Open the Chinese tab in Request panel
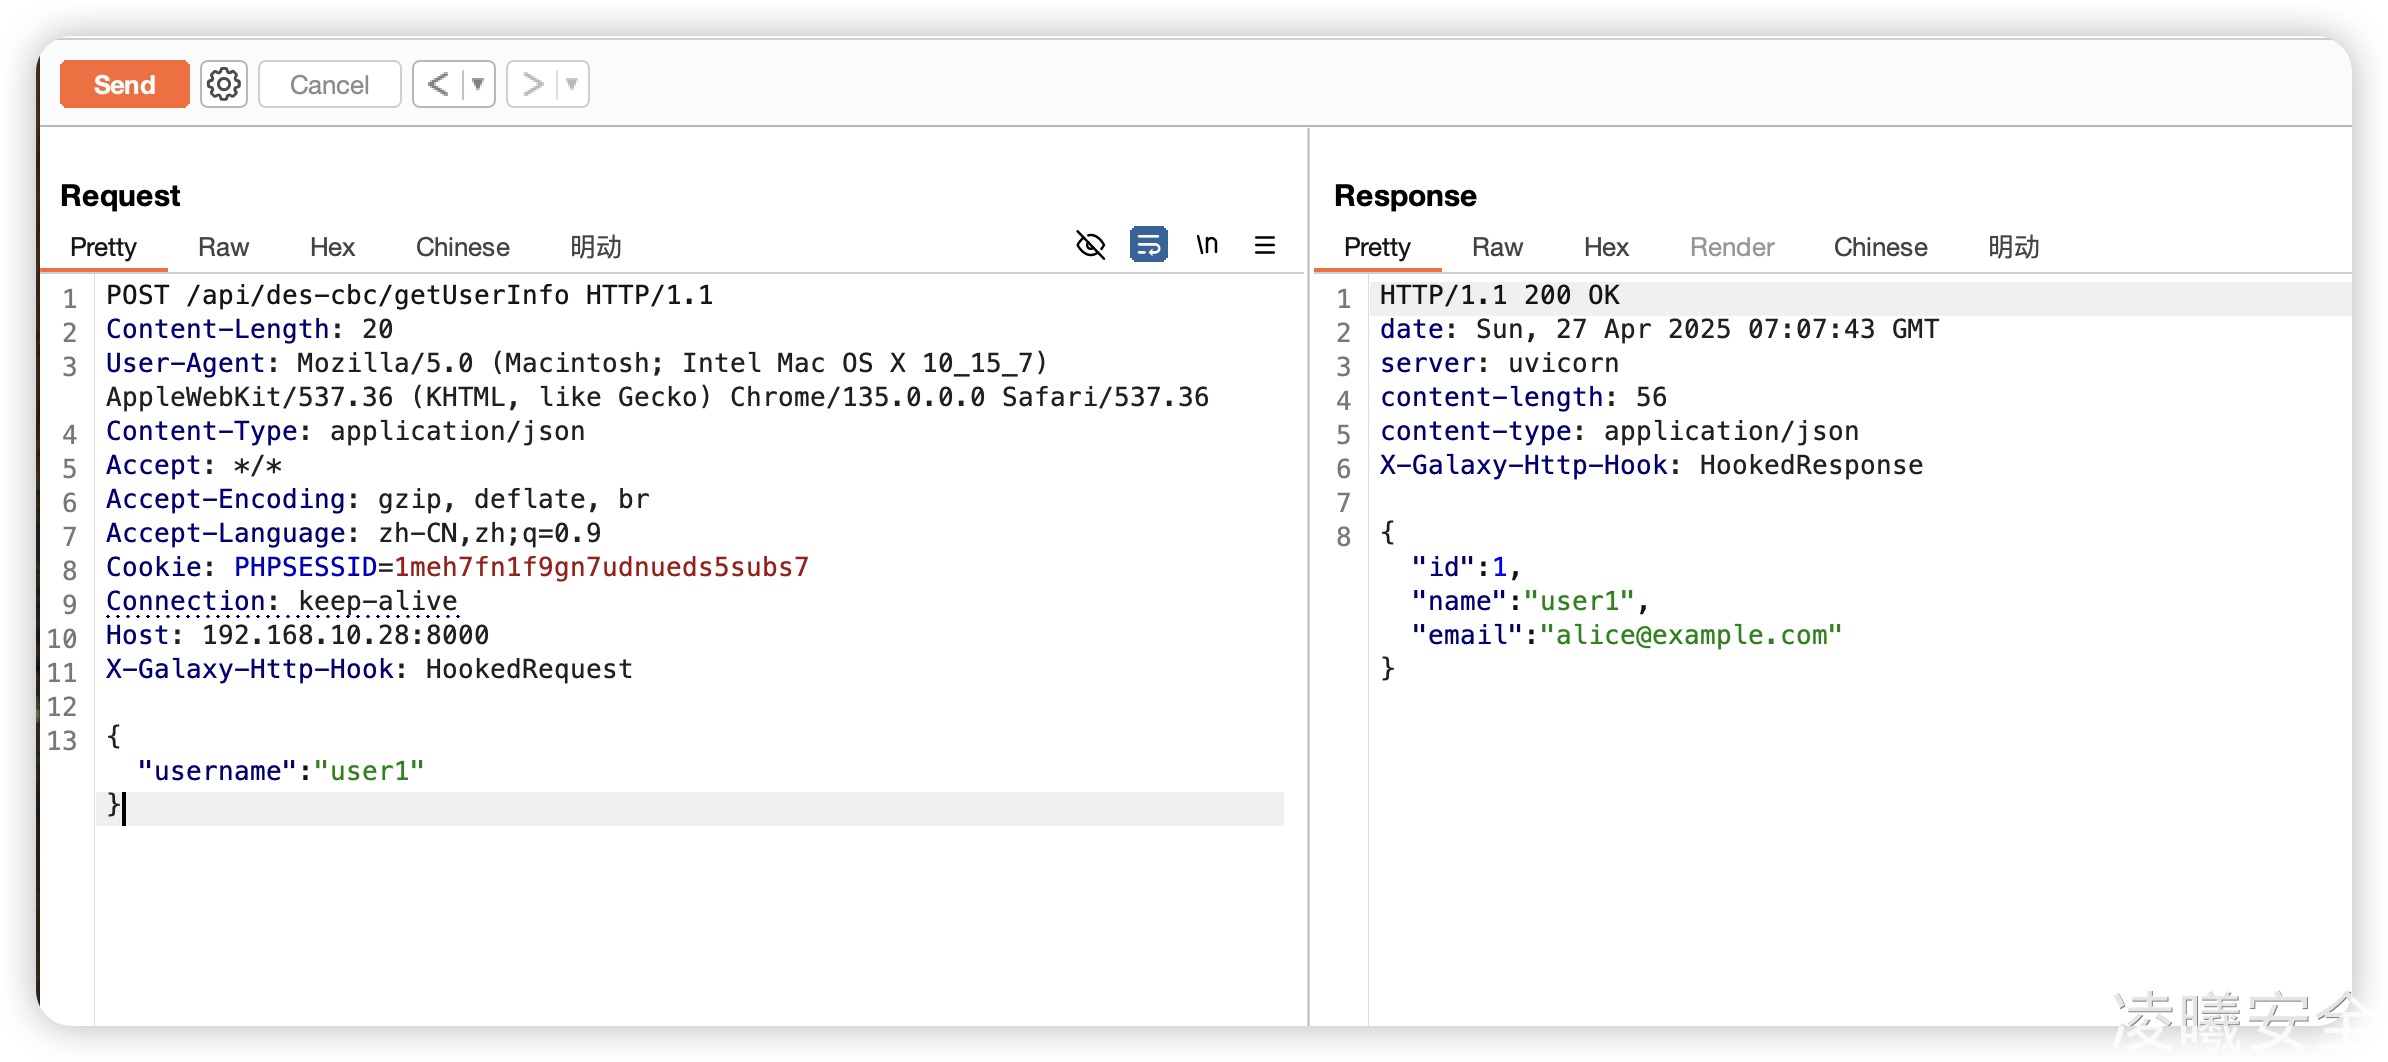2388x1062 pixels. pyautogui.click(x=462, y=247)
